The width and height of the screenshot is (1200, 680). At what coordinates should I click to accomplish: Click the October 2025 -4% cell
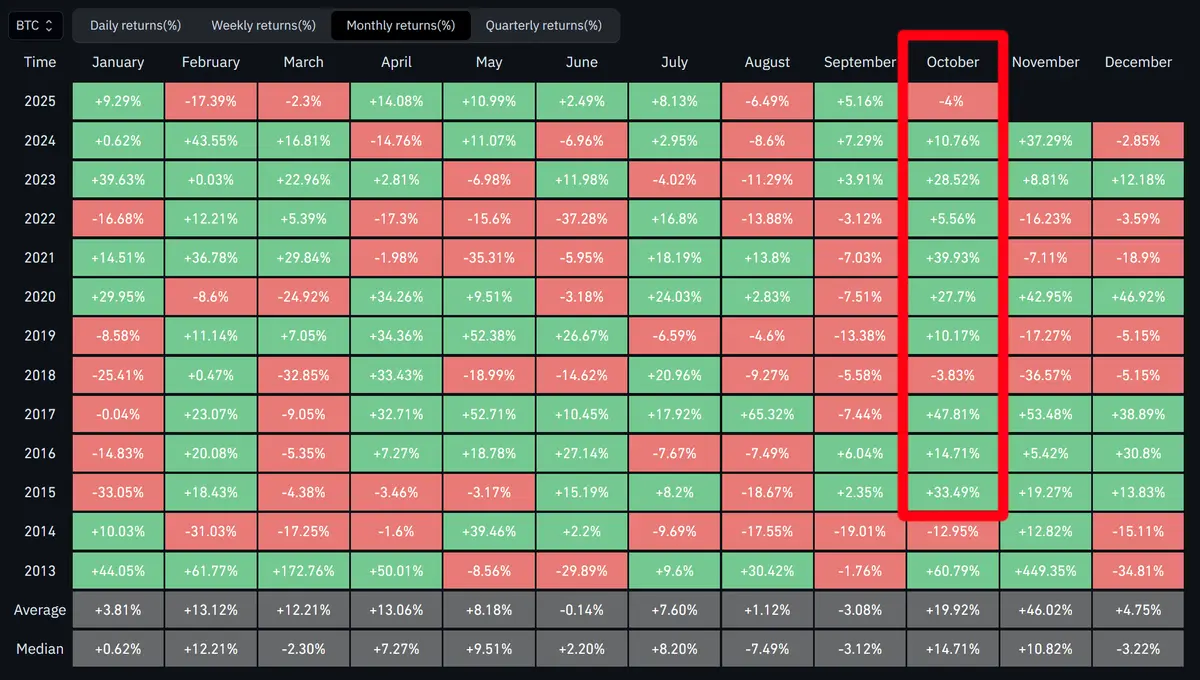coord(952,102)
